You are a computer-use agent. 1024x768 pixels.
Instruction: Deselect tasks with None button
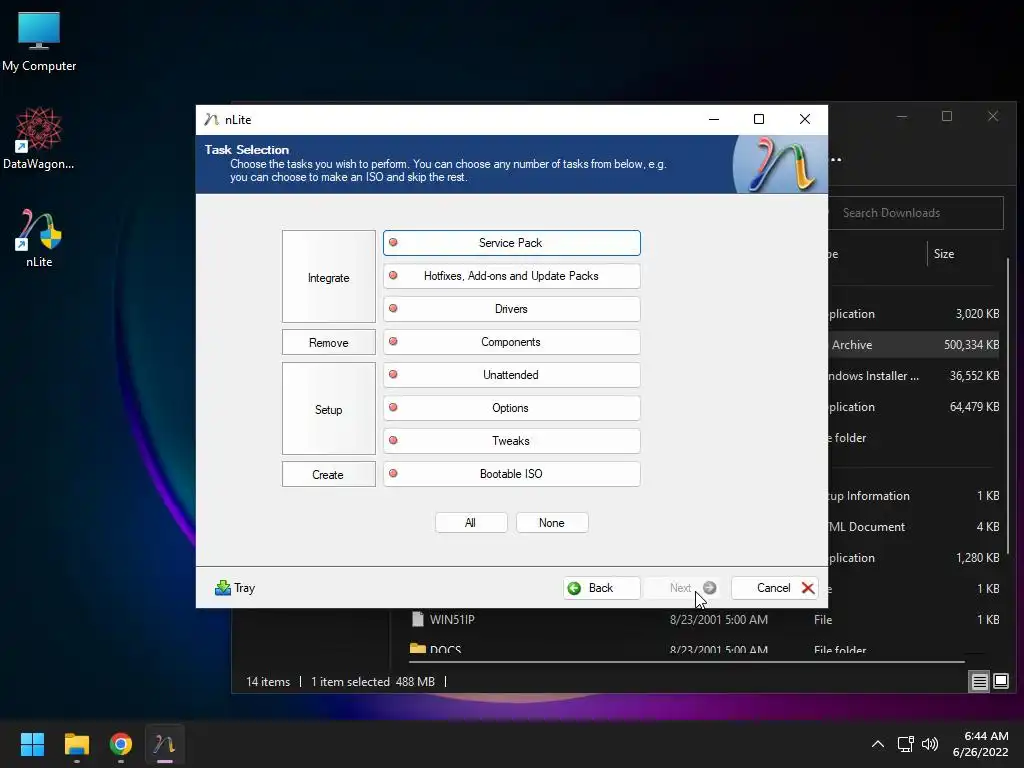coord(552,522)
